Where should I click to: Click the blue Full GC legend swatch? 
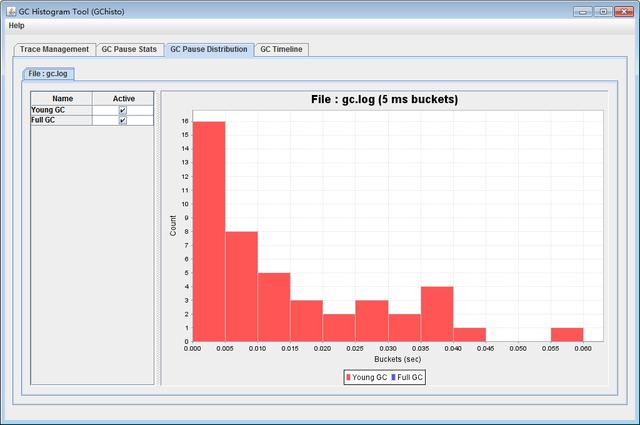point(393,377)
